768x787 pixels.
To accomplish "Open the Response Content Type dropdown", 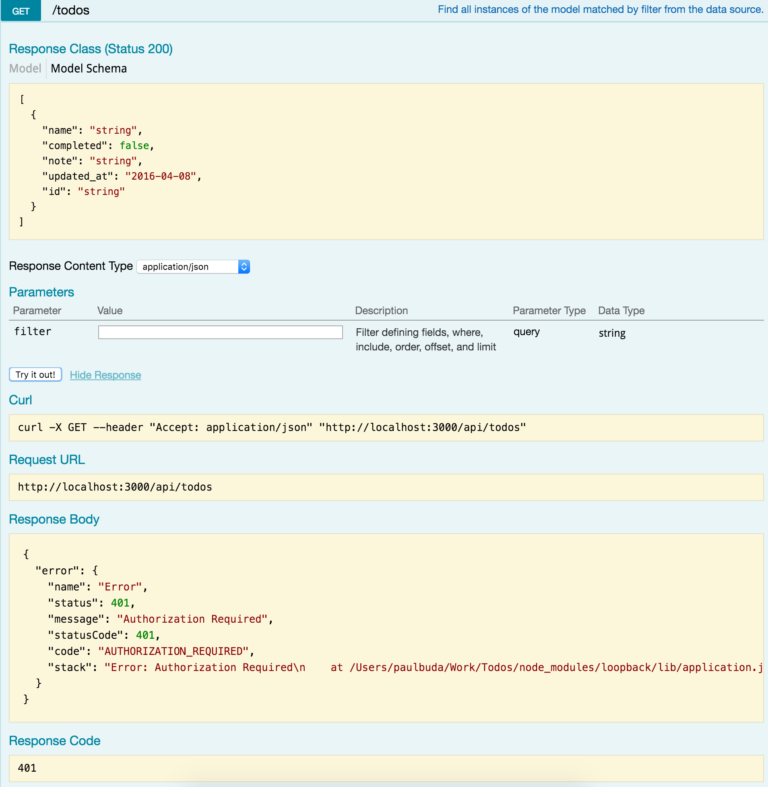I will point(193,267).
